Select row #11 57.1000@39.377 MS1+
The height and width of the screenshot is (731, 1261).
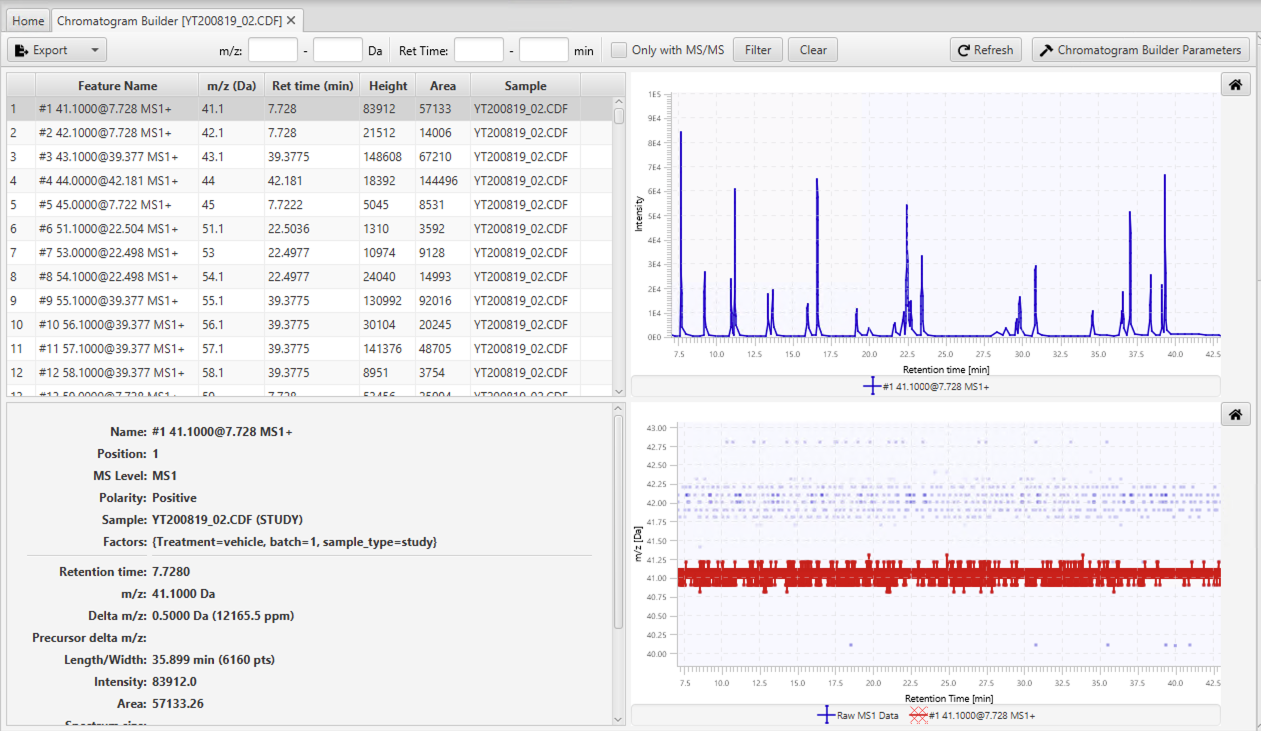(x=309, y=349)
